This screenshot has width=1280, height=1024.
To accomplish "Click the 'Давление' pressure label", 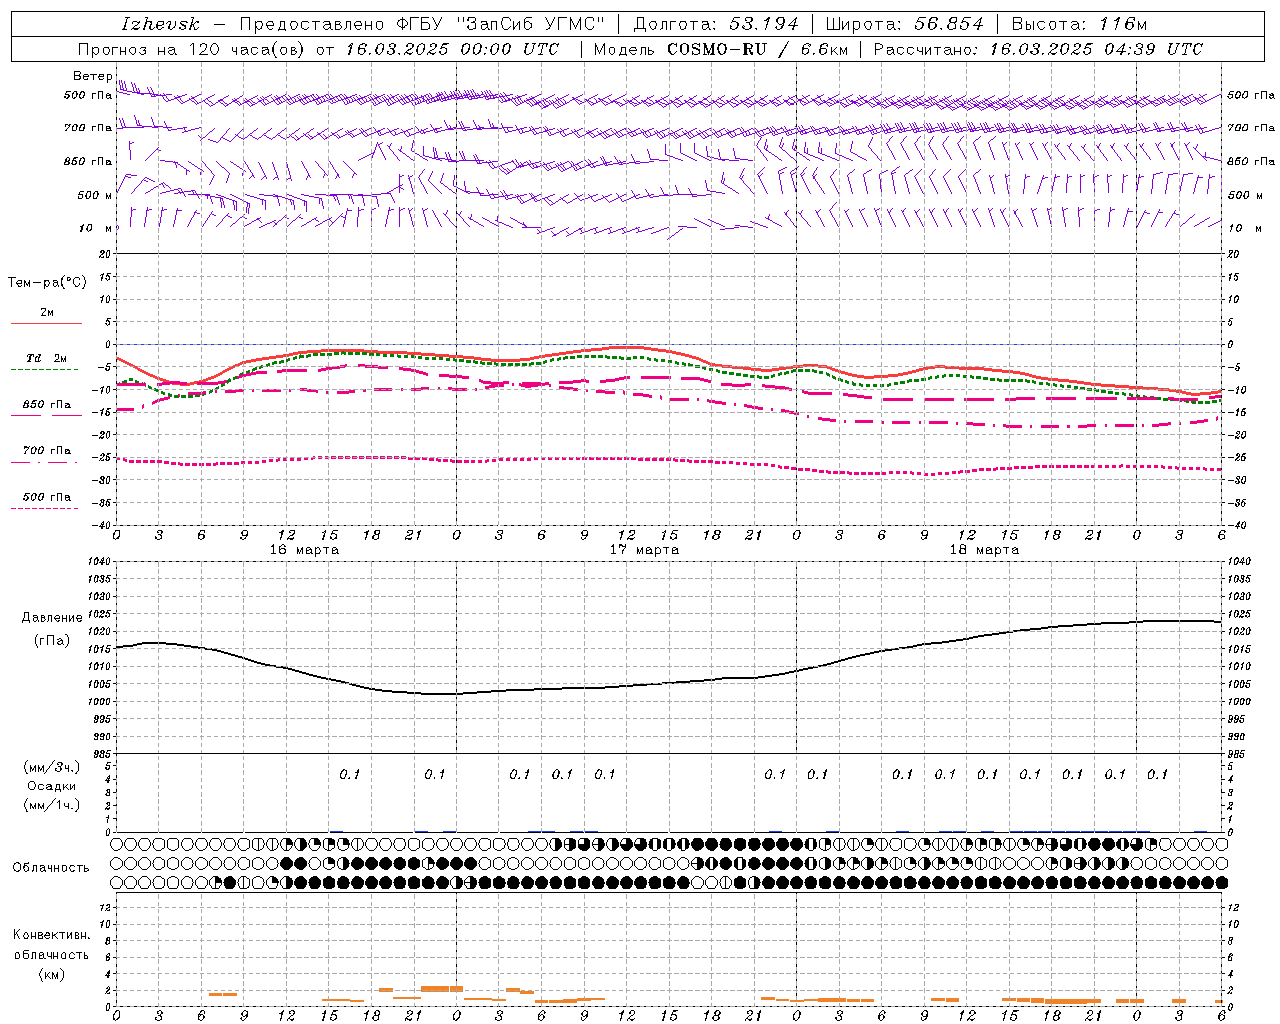I will click(52, 618).
